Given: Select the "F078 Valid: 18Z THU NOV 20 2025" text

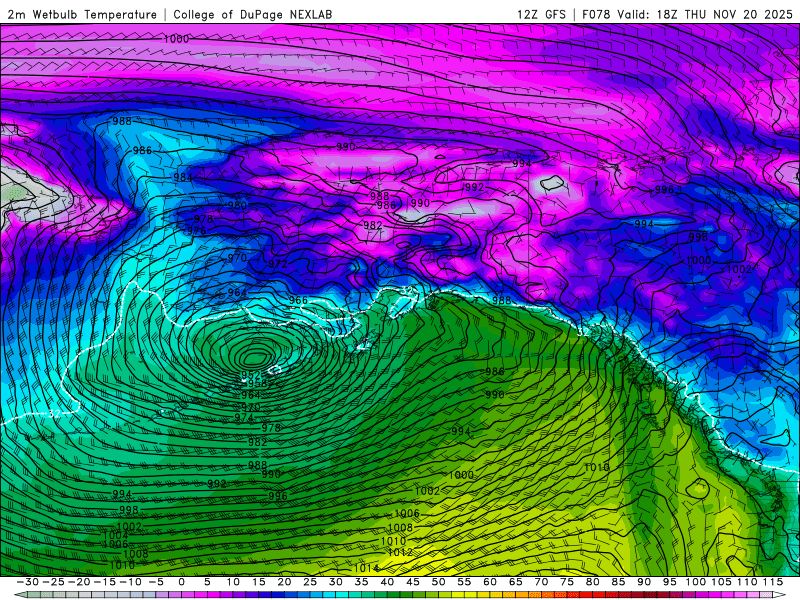Looking at the screenshot, I should tap(687, 15).
